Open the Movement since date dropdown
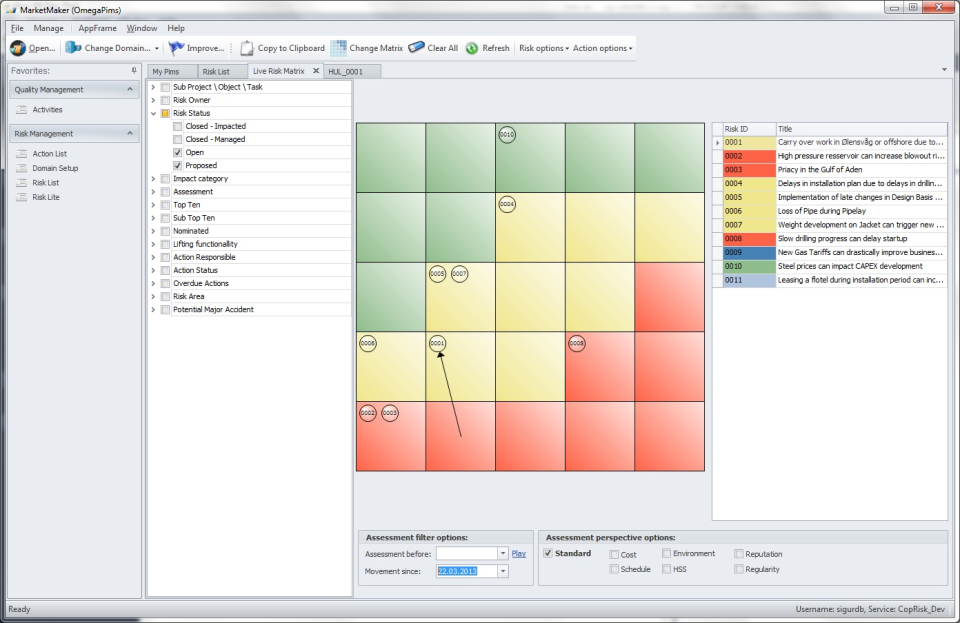The height and width of the screenshot is (623, 960). (x=502, y=571)
